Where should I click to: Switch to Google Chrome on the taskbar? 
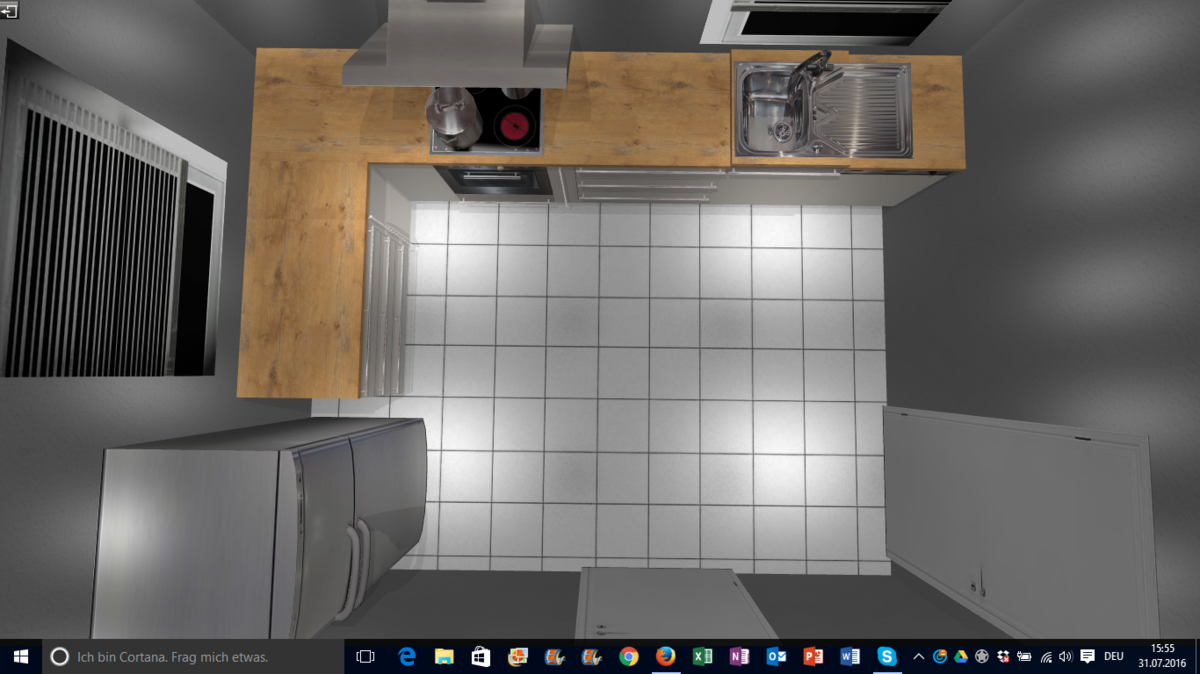[629, 657]
